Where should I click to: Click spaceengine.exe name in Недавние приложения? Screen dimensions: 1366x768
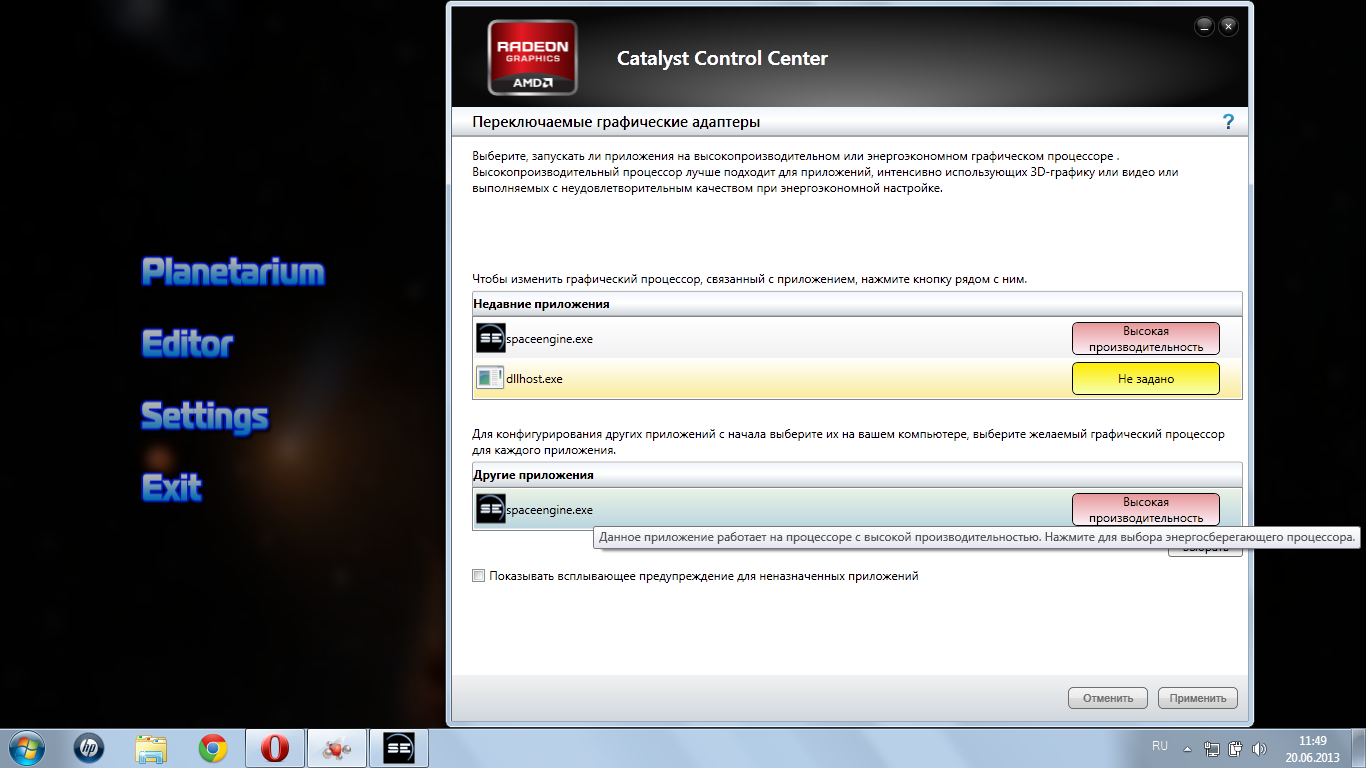549,339
